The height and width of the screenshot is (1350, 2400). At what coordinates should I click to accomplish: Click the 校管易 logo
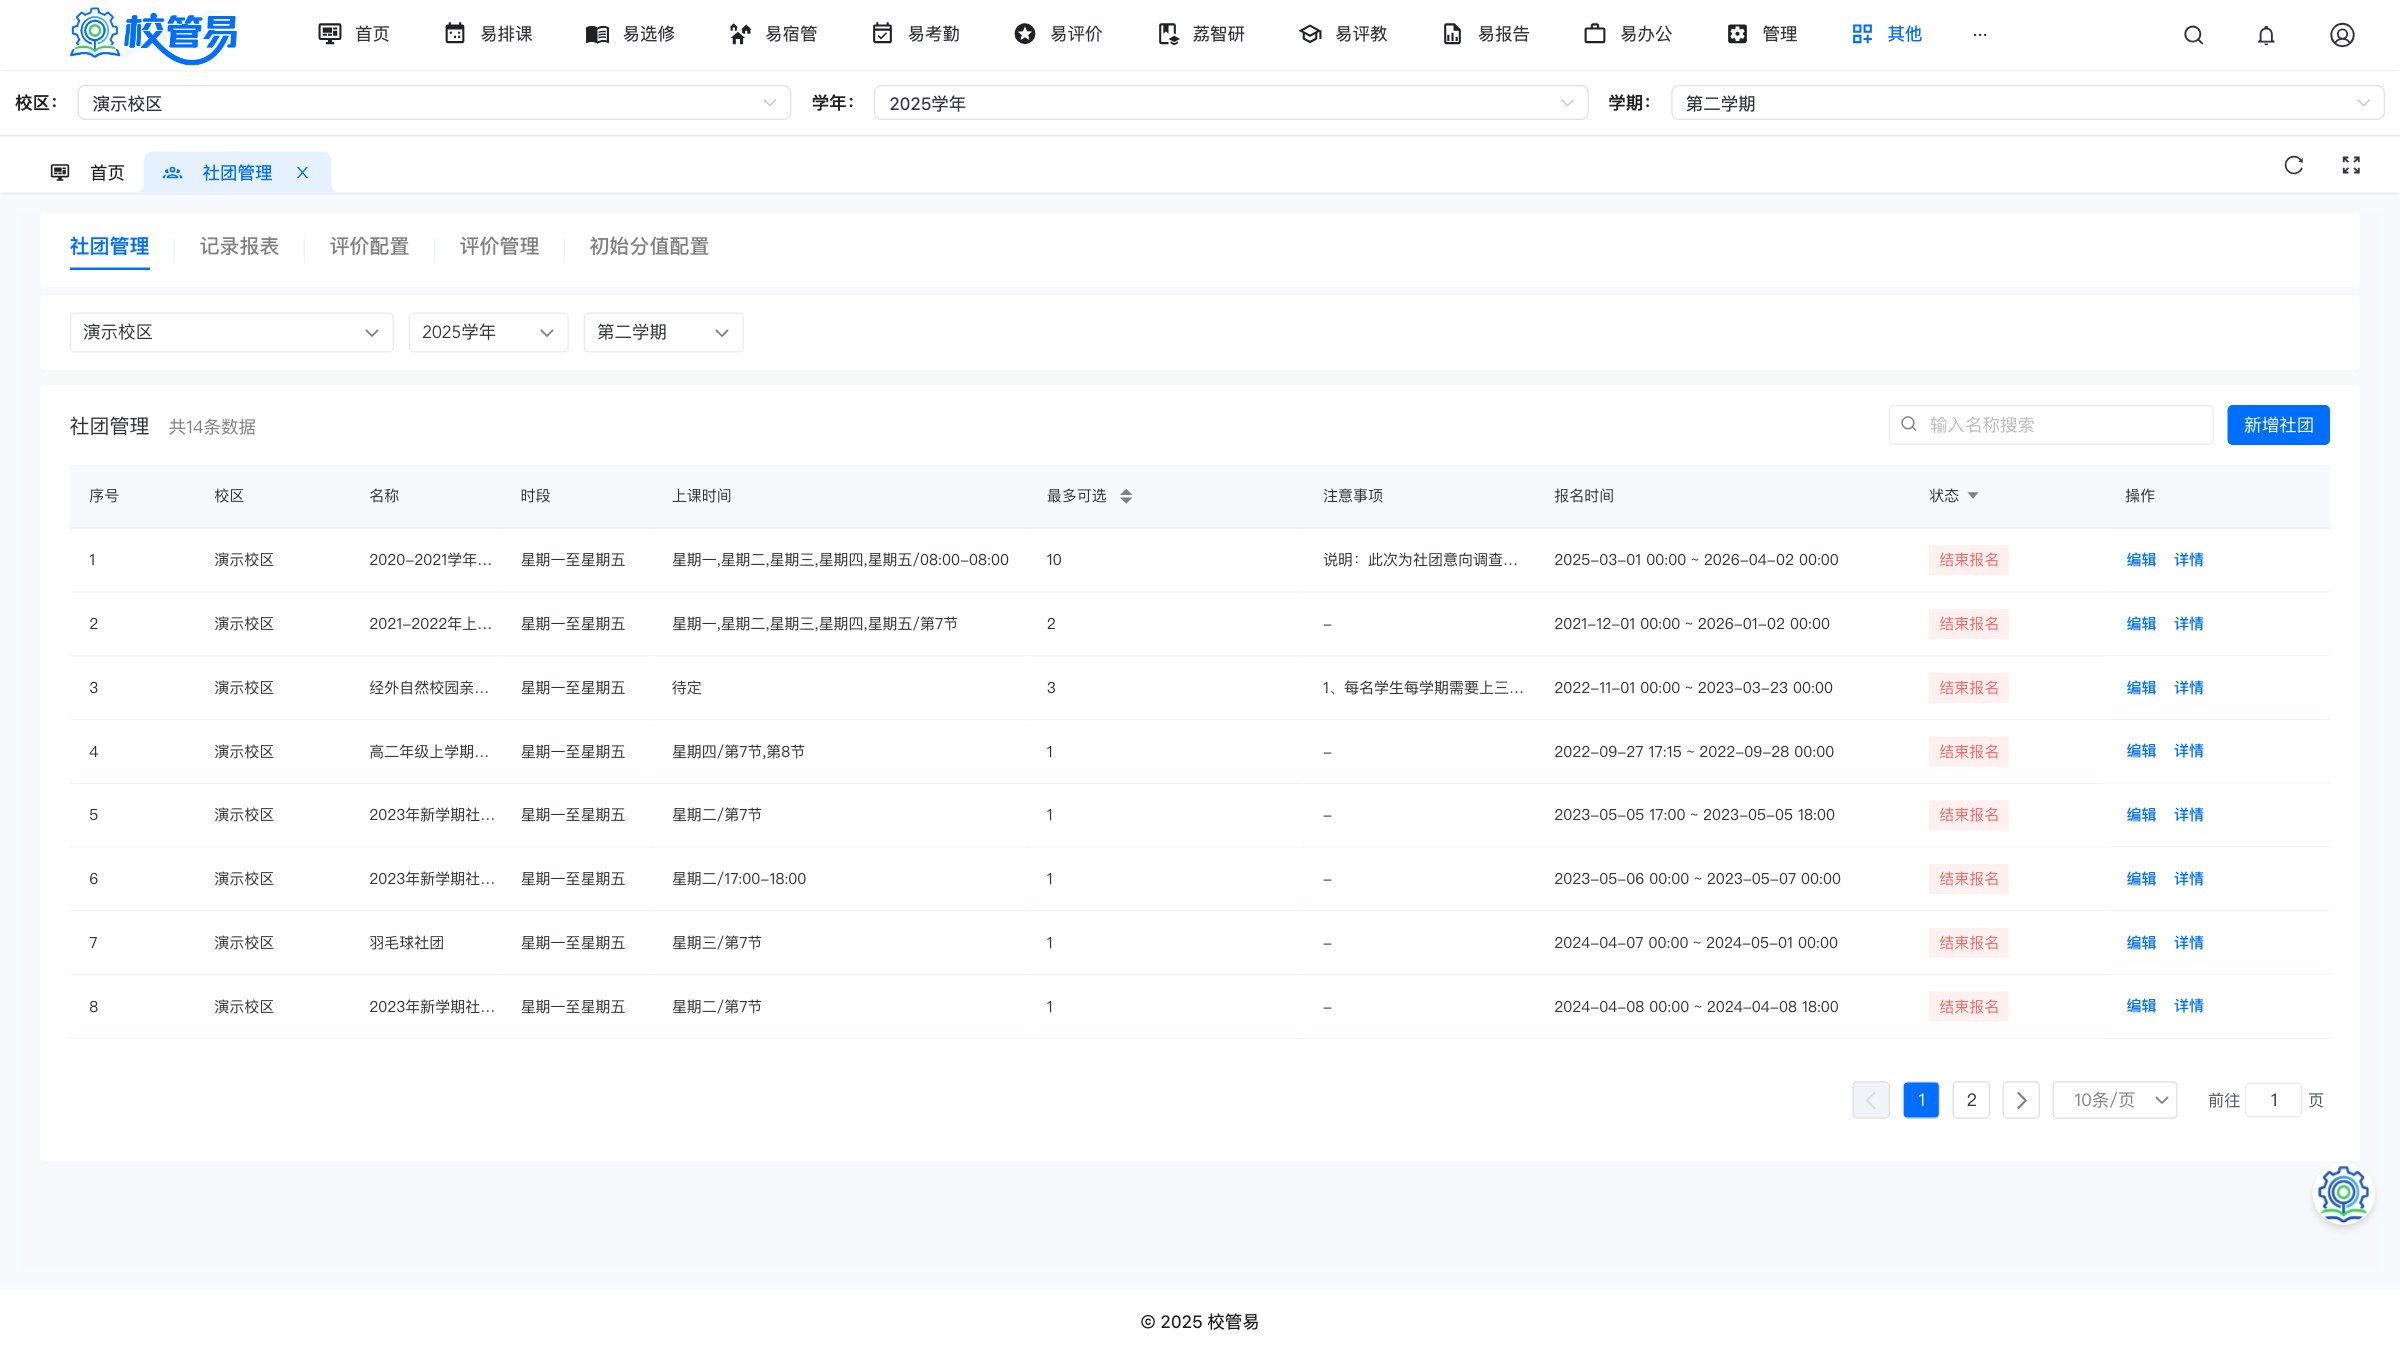(154, 35)
